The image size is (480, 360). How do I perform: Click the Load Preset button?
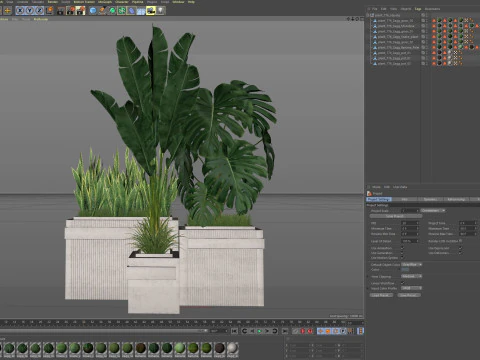click(x=381, y=295)
